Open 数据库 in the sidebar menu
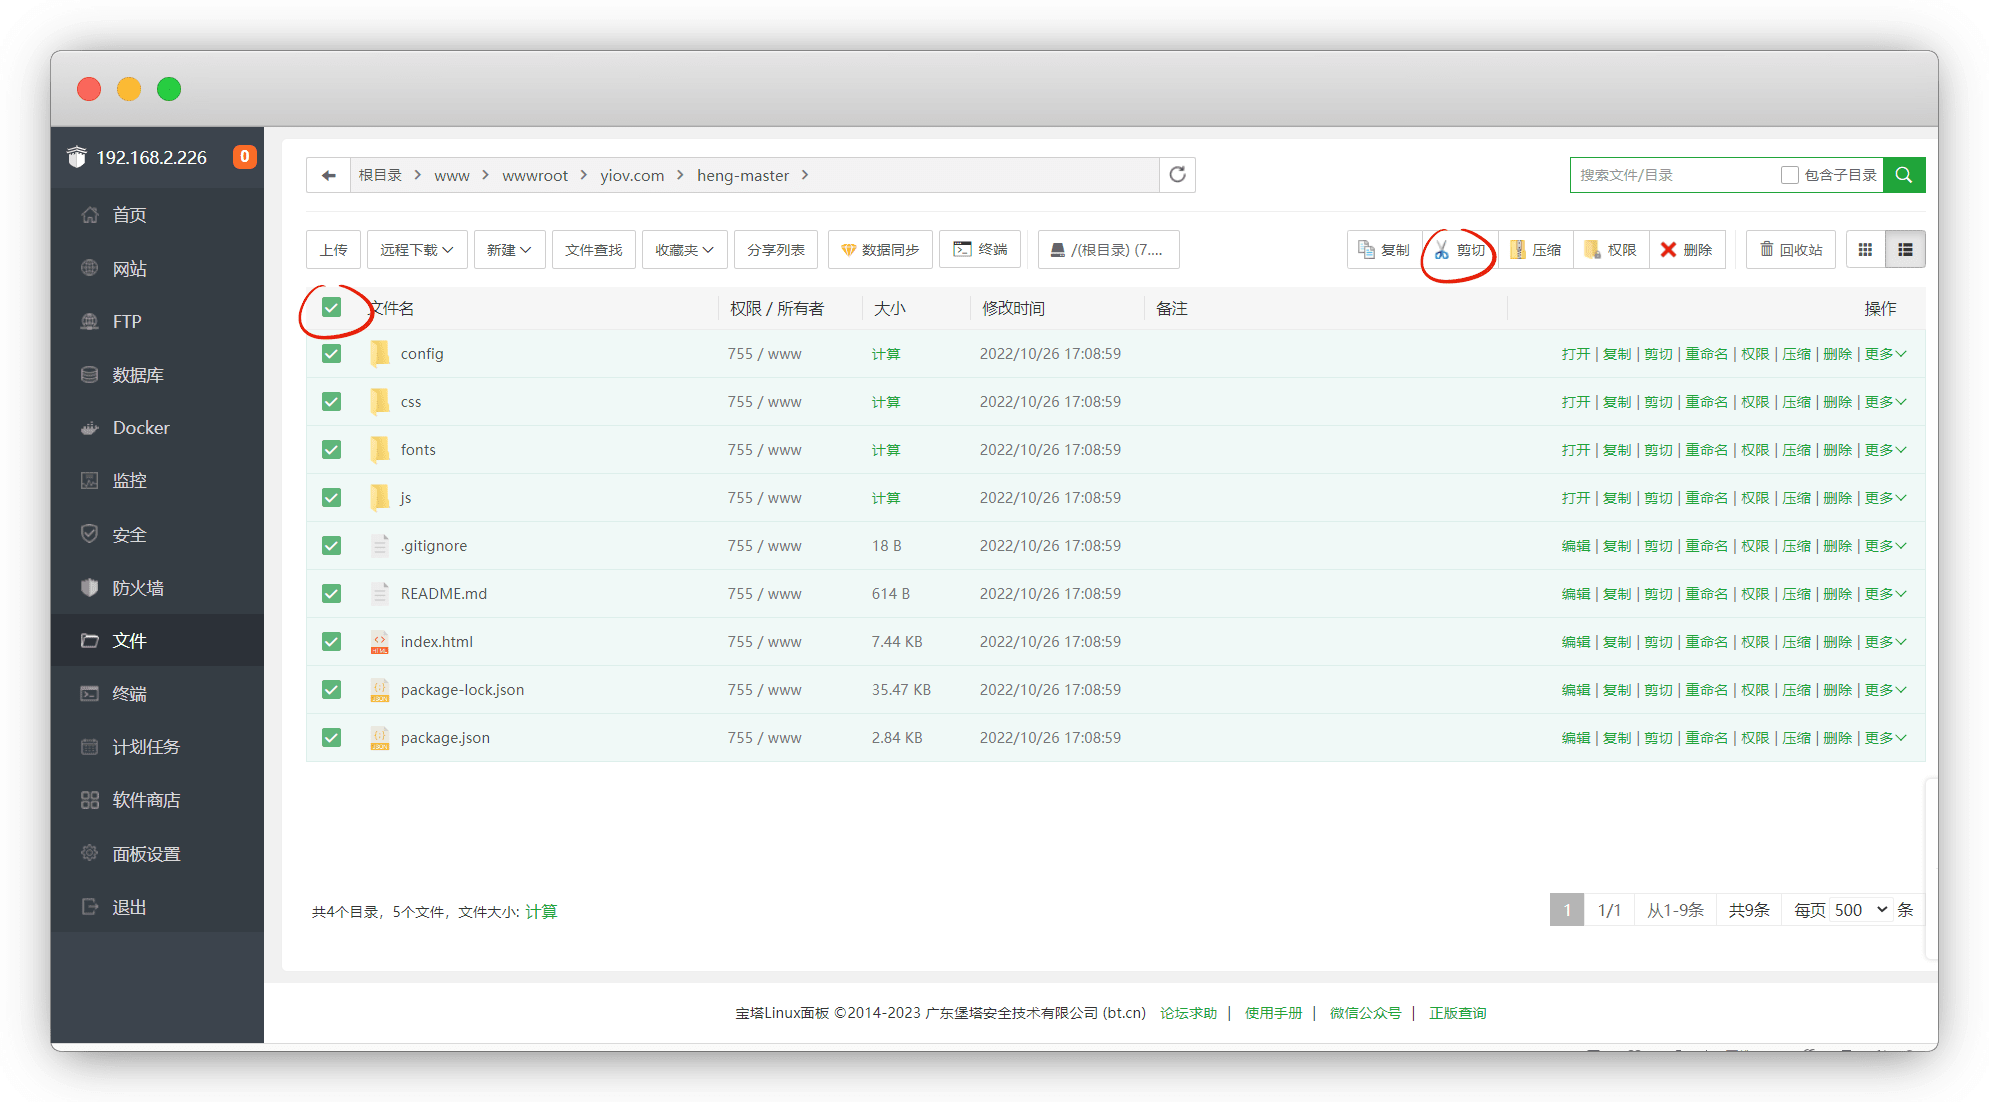 (138, 375)
